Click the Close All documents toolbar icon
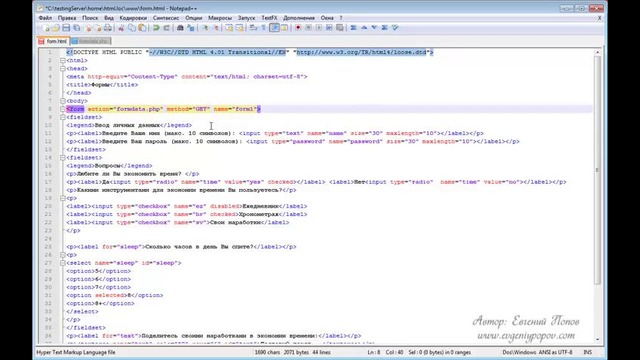The image size is (640, 360). pyautogui.click(x=98, y=28)
